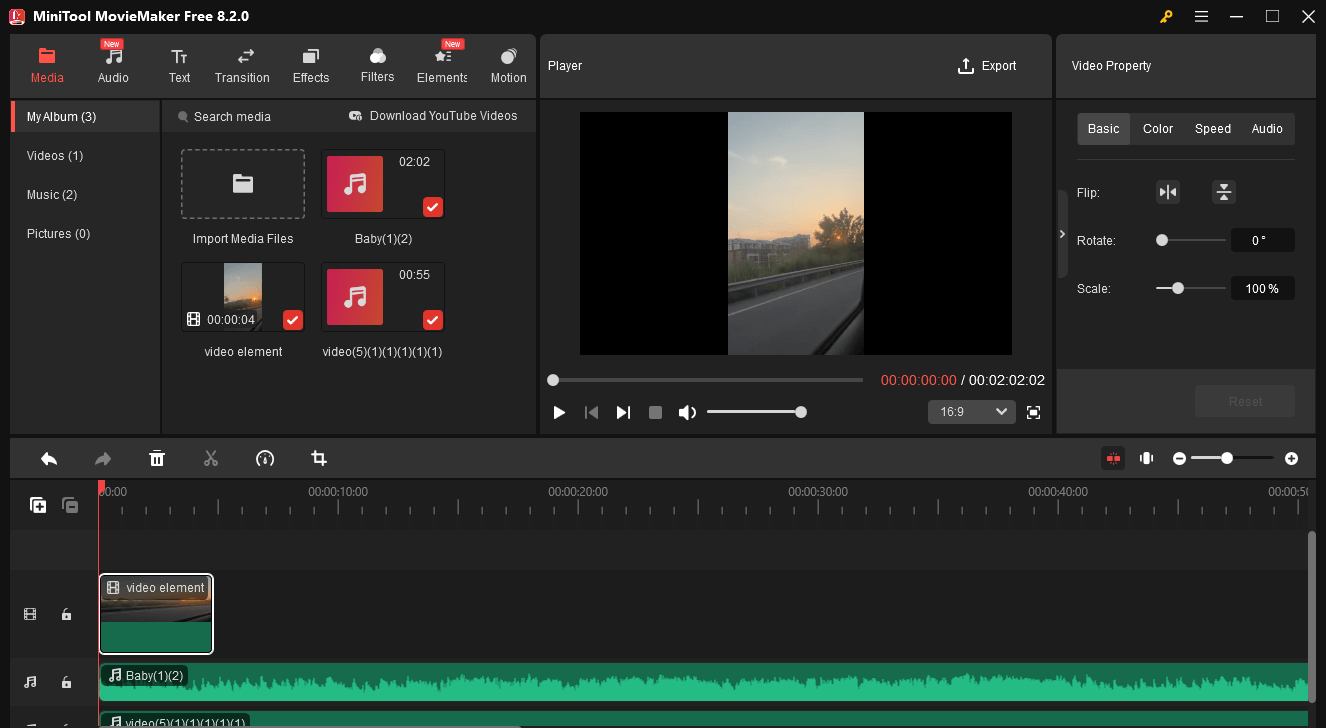Add a new track

(x=38, y=505)
